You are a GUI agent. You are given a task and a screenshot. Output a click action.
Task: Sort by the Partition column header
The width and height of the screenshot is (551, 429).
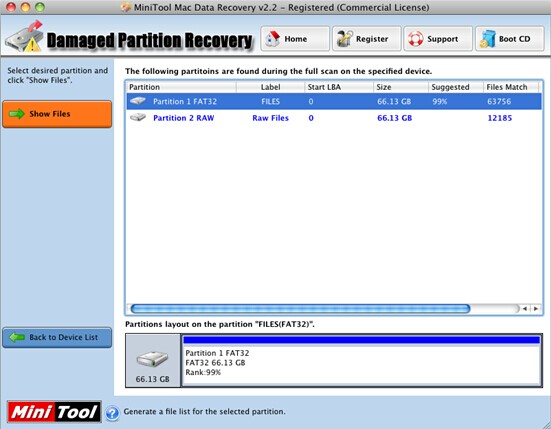182,87
